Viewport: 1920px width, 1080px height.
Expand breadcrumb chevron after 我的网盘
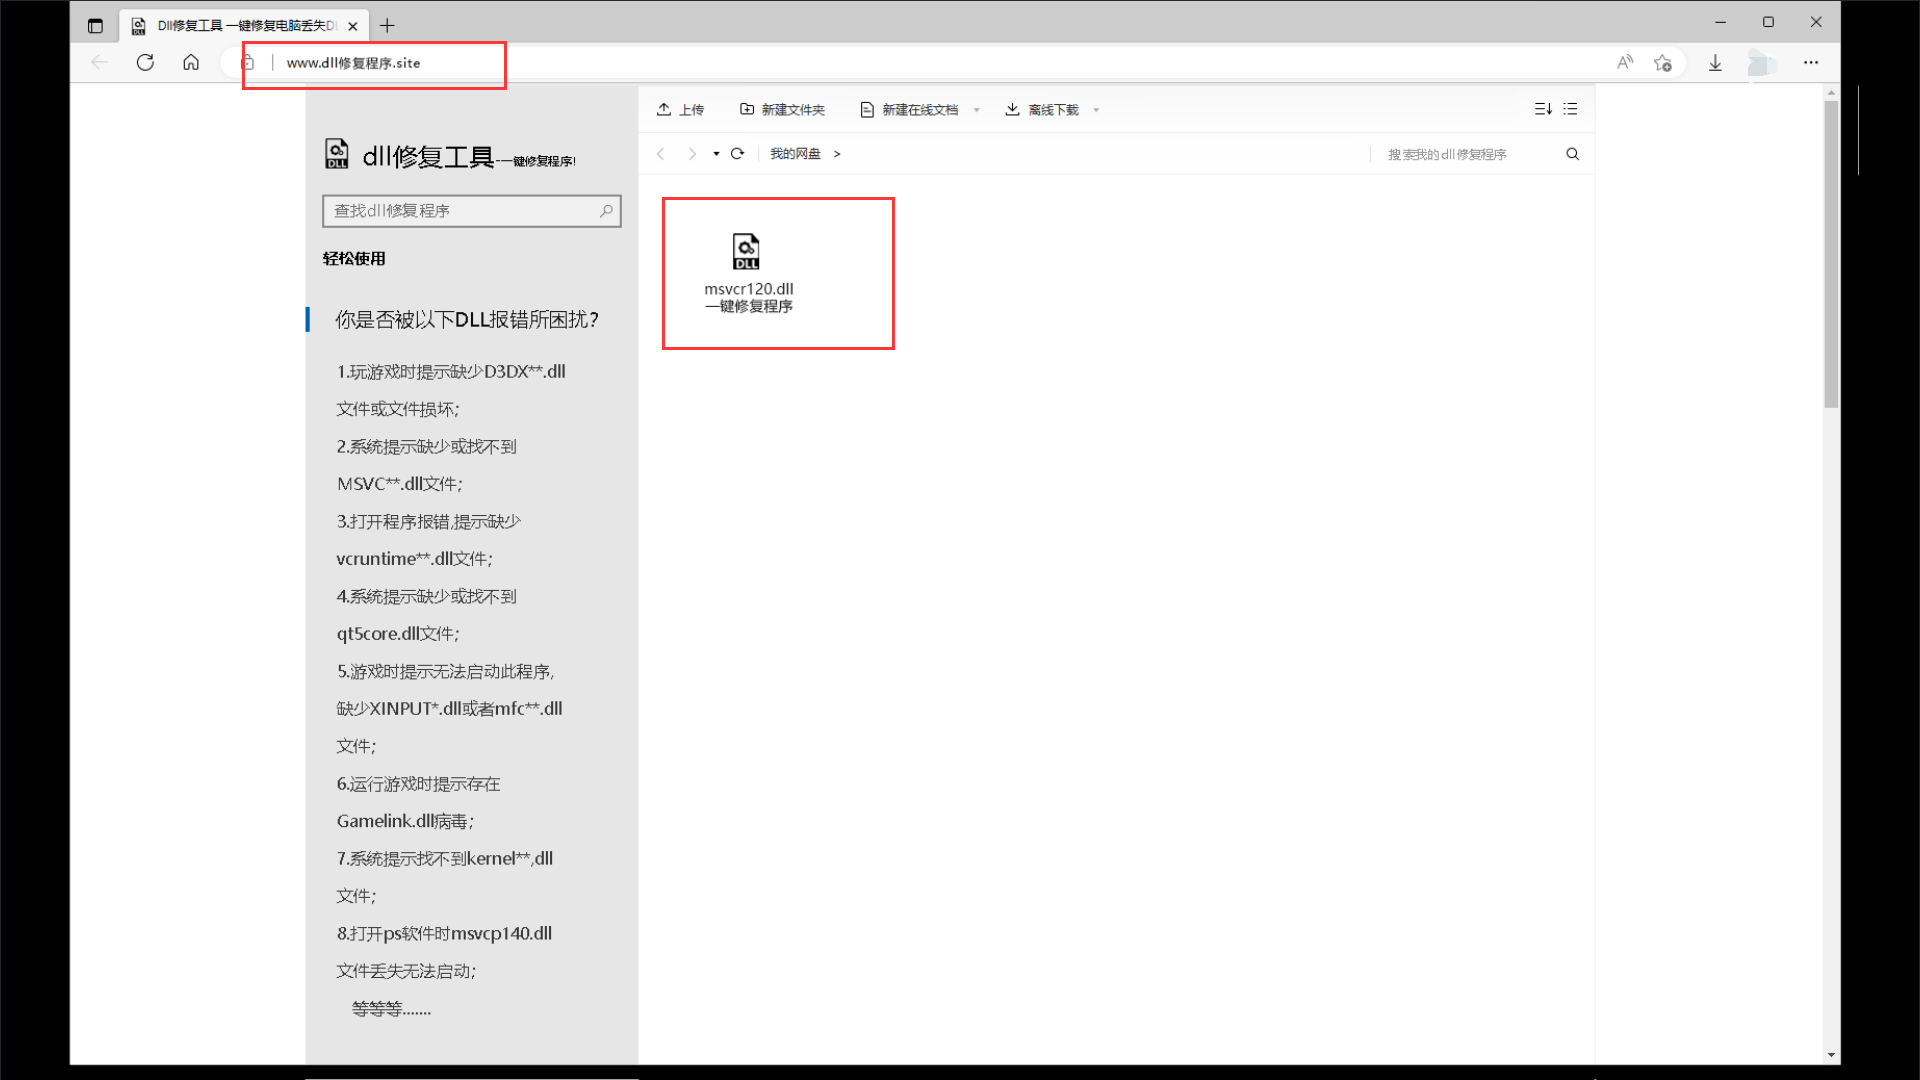coord(837,154)
